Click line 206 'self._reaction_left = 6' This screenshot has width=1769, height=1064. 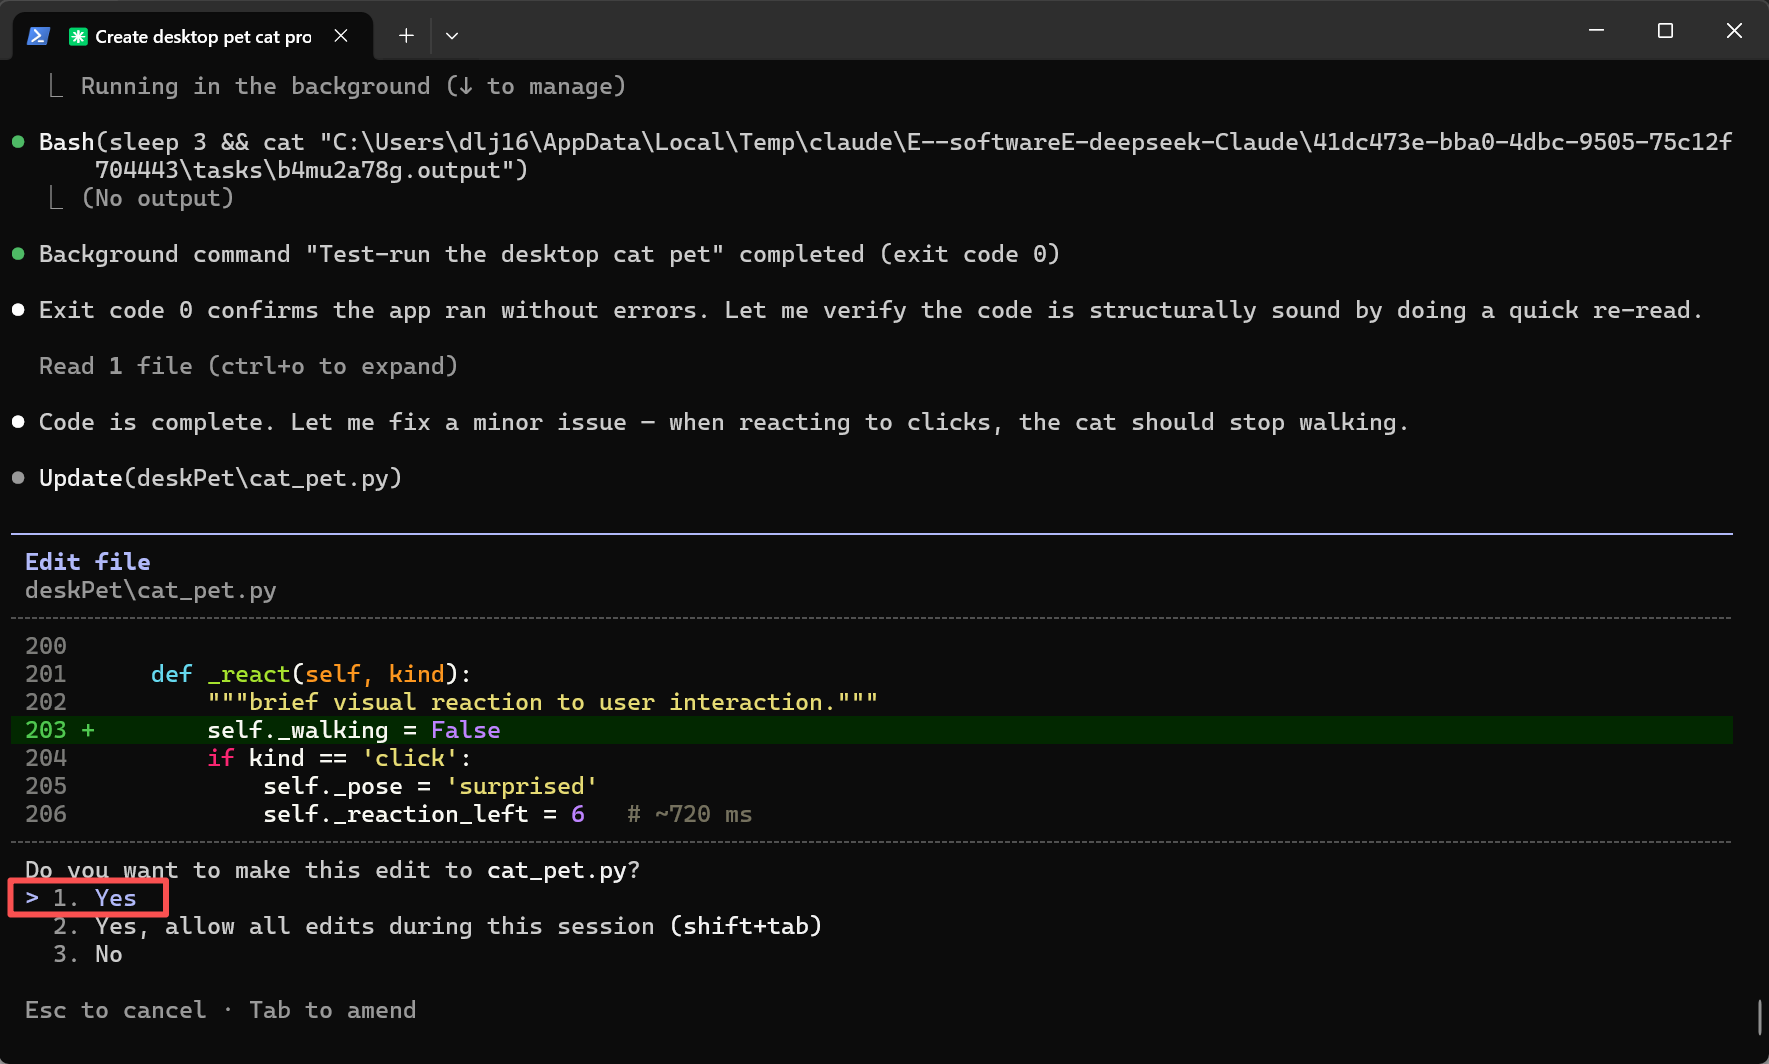[424, 814]
